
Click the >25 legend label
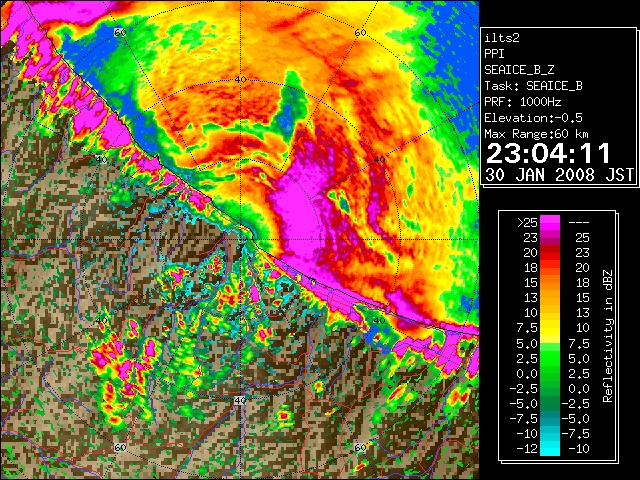(527, 222)
